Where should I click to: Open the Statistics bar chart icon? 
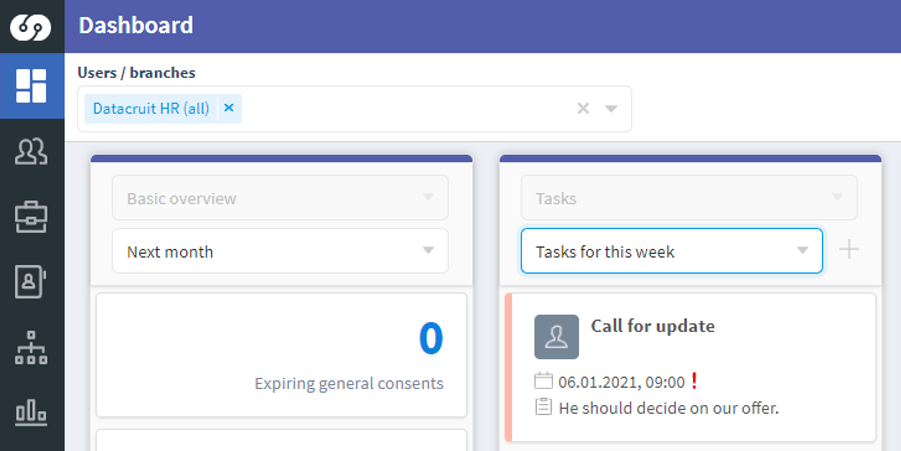coord(32,413)
